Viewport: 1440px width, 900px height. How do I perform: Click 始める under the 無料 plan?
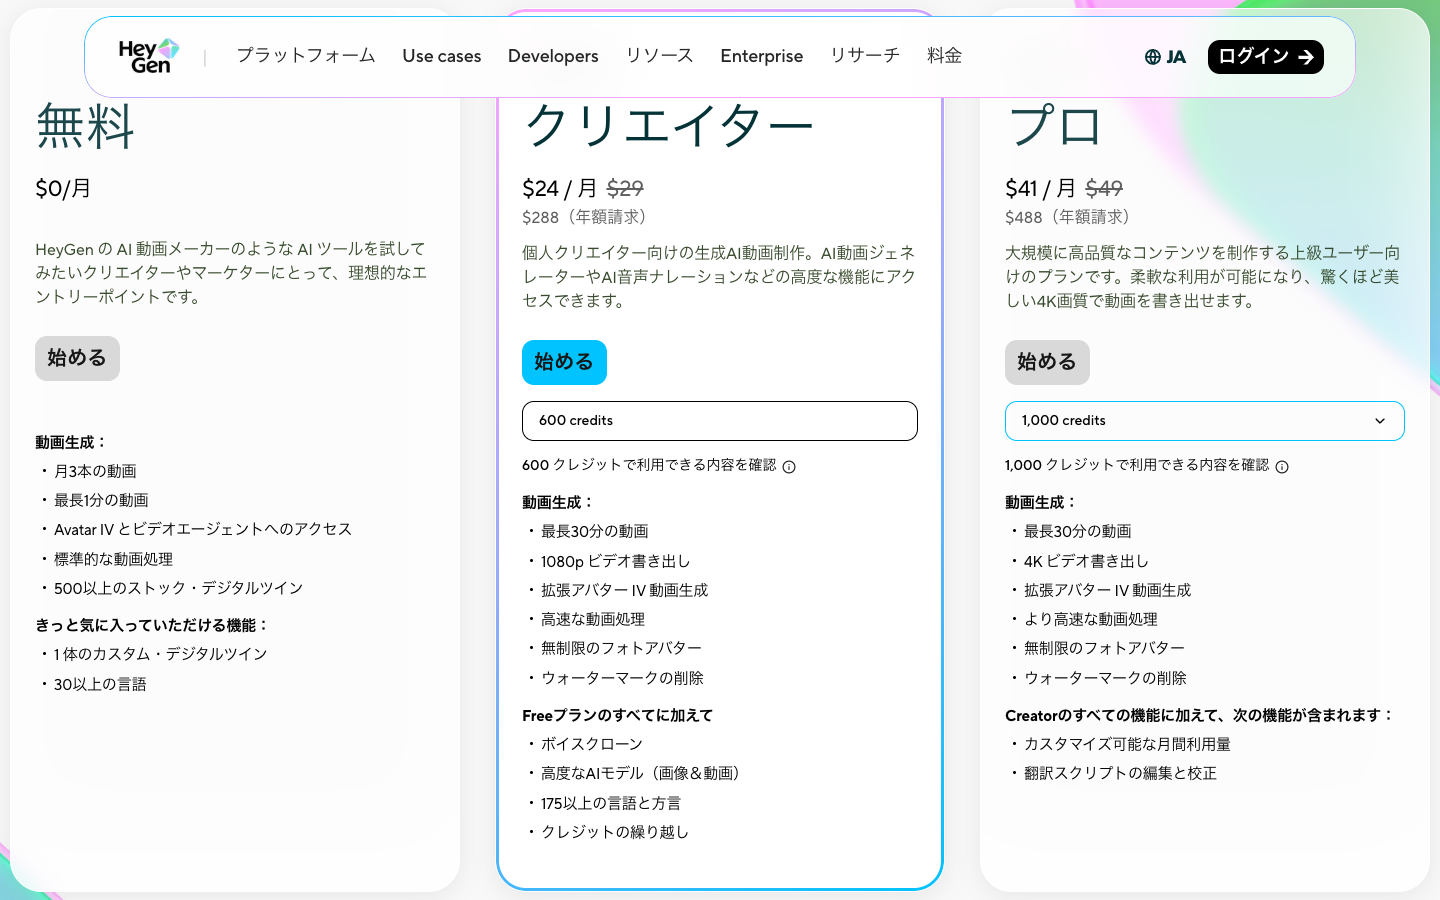(x=77, y=358)
